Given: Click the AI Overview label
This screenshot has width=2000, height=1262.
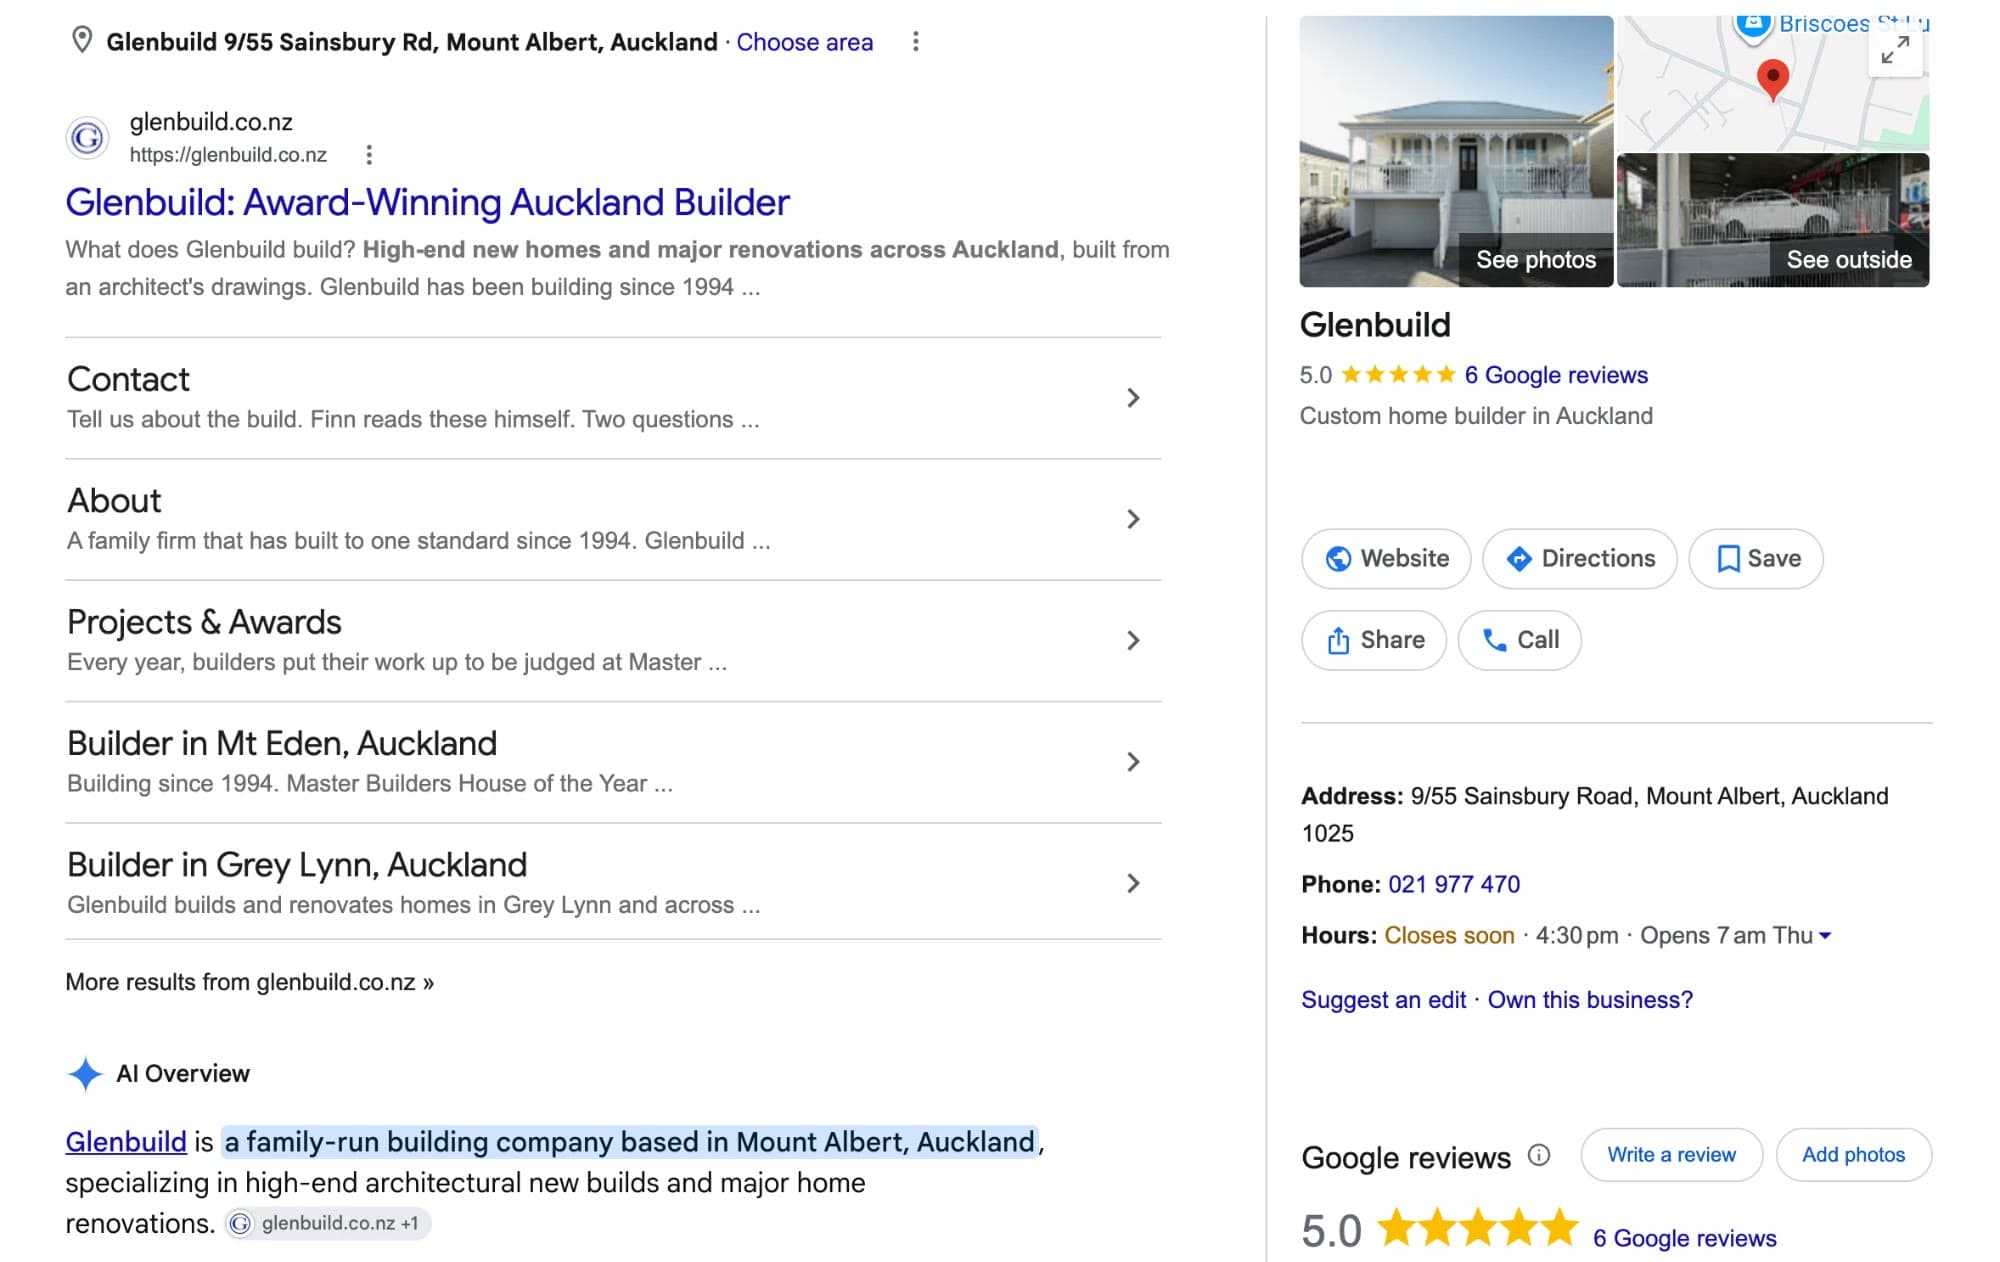Looking at the screenshot, I should pos(183,1074).
